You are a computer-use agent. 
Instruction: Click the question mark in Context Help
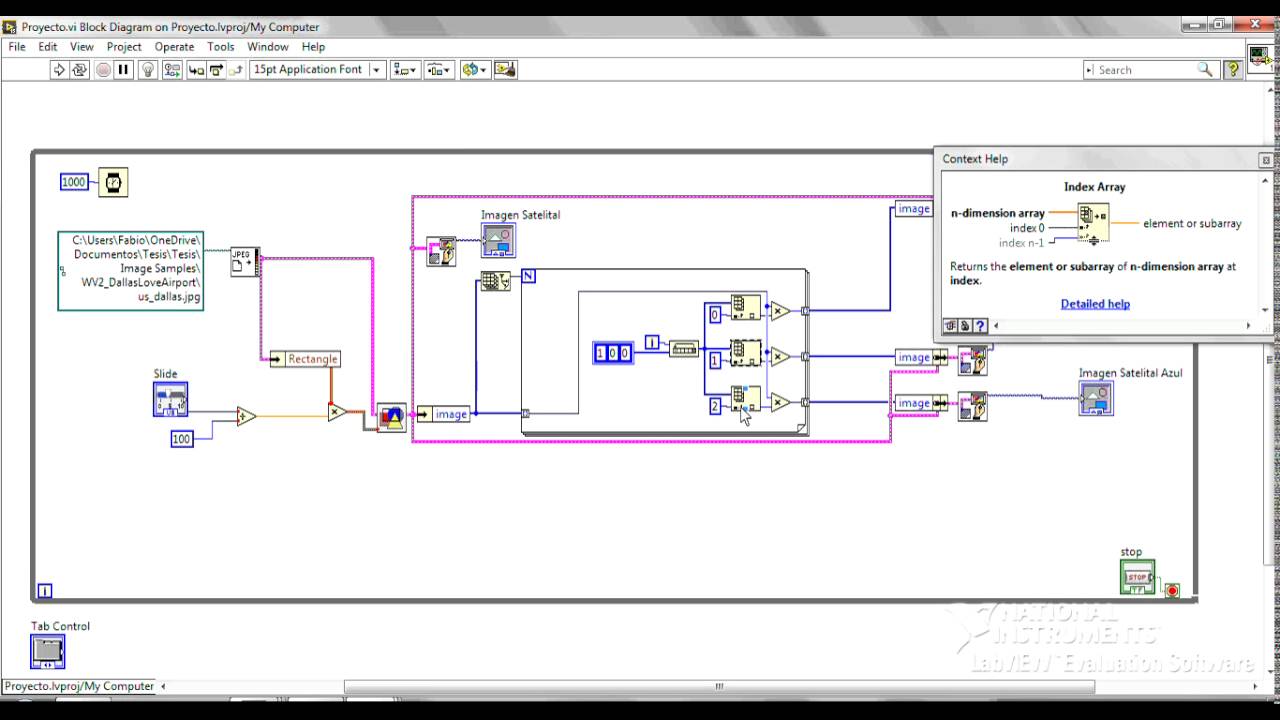pos(980,325)
